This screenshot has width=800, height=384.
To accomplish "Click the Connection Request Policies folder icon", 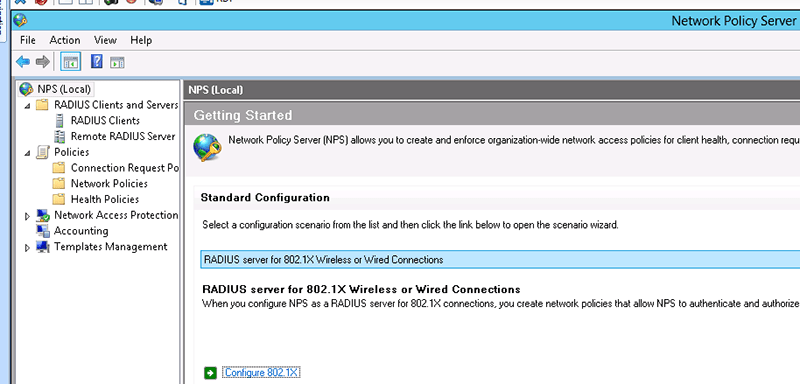I will click(x=59, y=168).
